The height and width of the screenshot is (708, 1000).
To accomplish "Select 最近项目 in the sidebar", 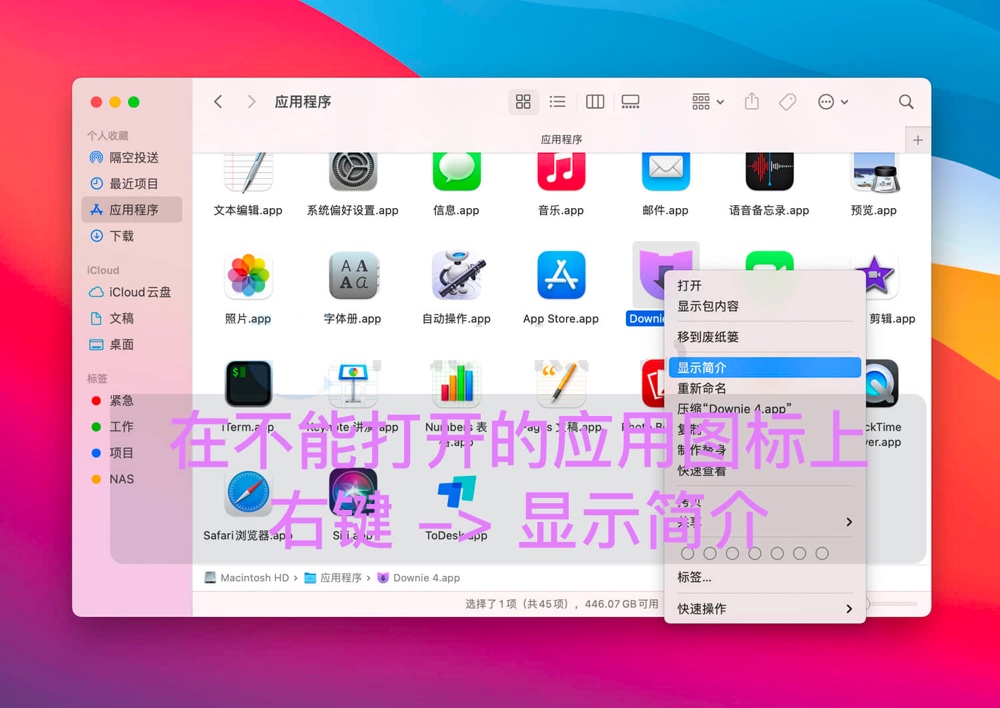I will 132,184.
